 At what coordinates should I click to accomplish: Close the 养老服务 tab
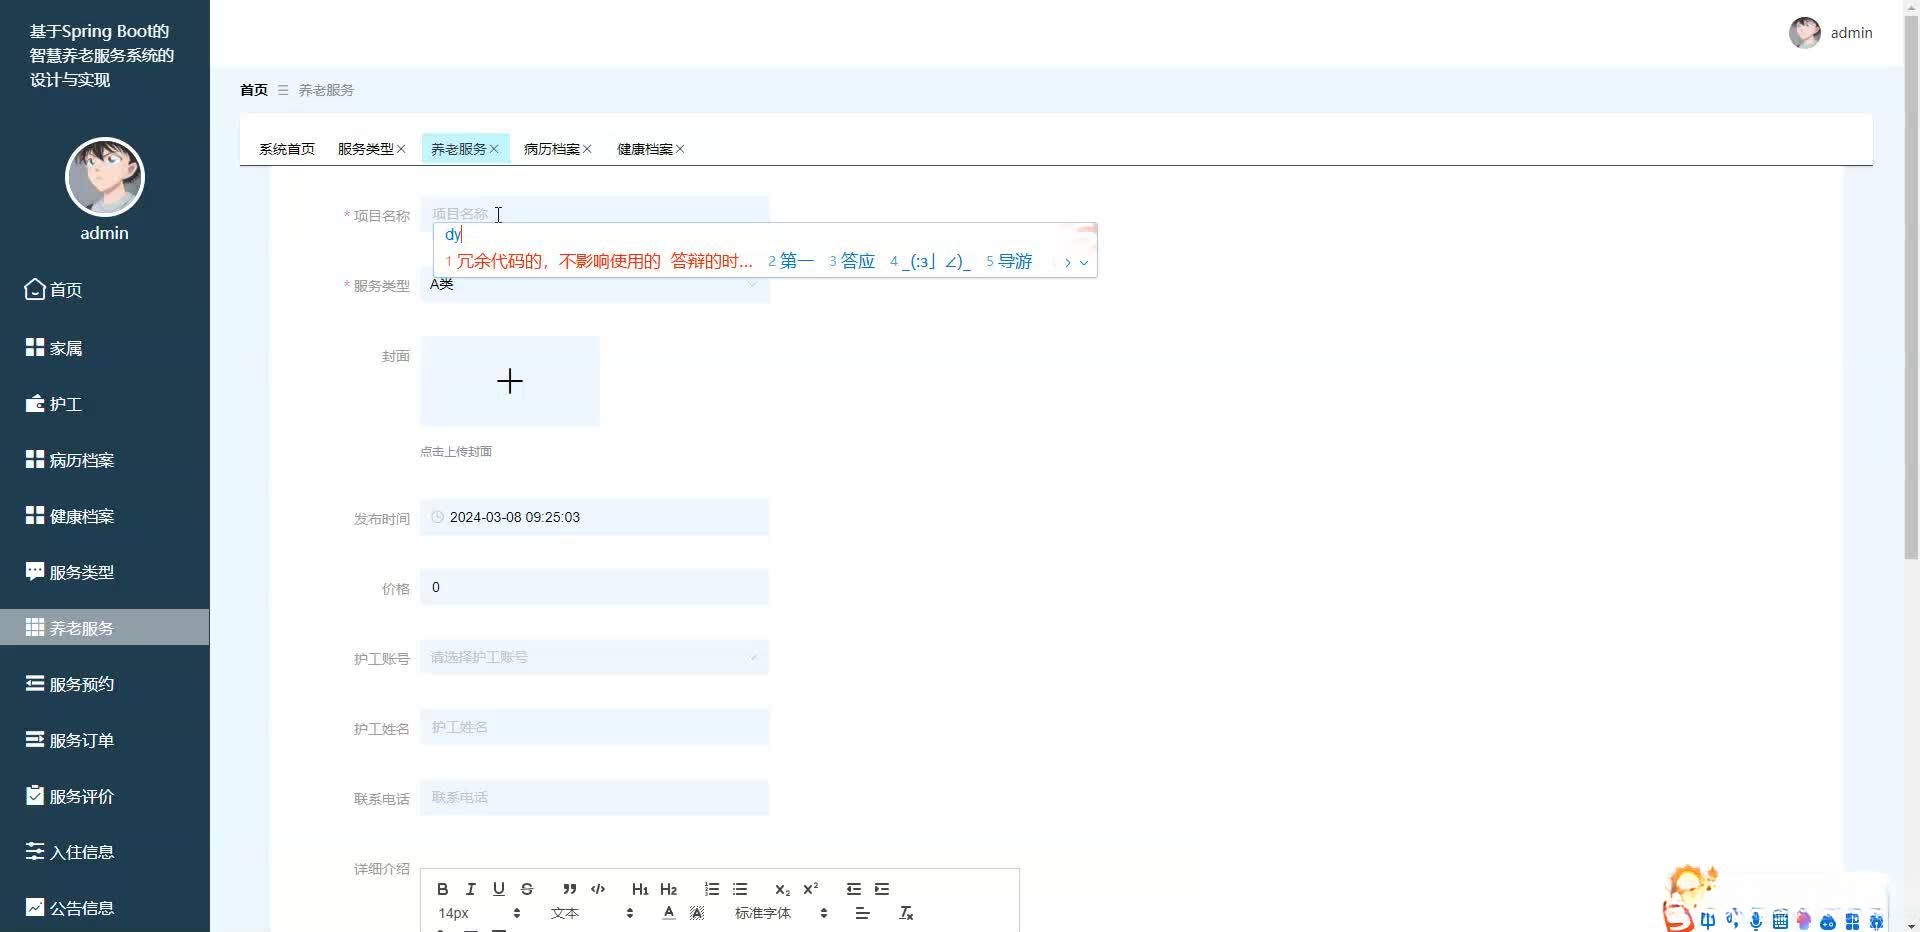[x=494, y=149]
